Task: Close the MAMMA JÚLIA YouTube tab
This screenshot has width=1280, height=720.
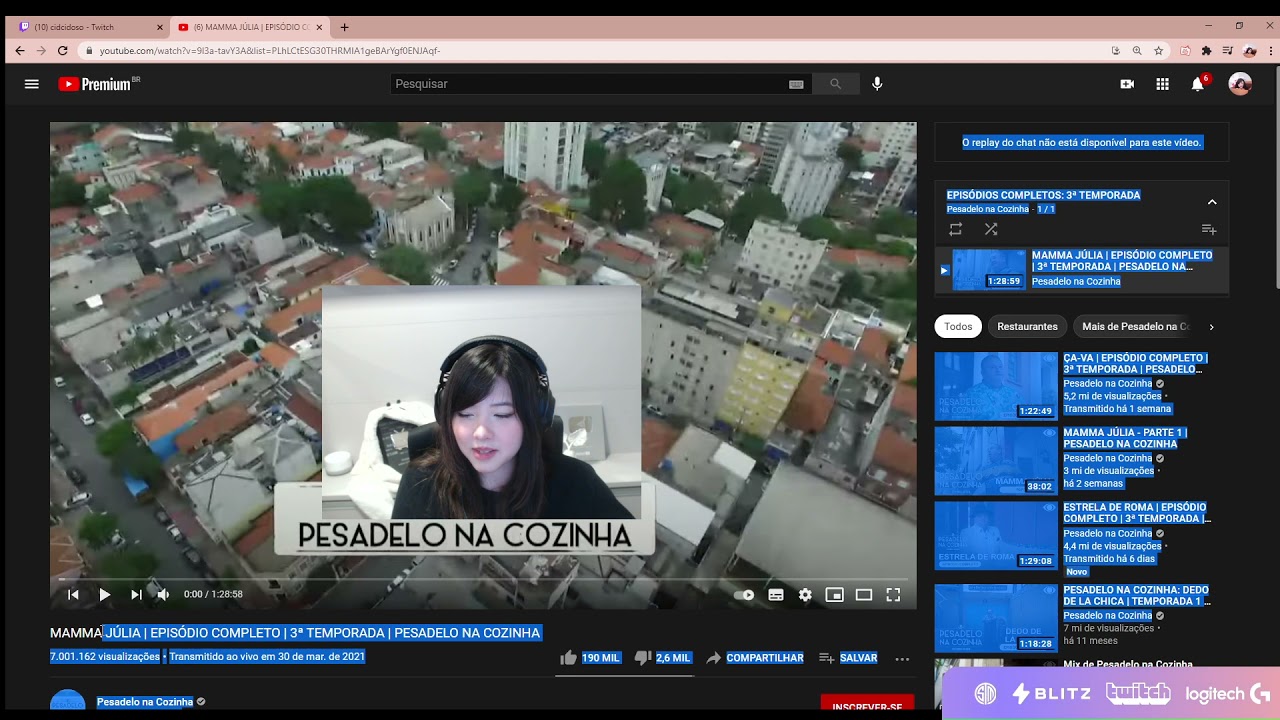Action: (319, 27)
